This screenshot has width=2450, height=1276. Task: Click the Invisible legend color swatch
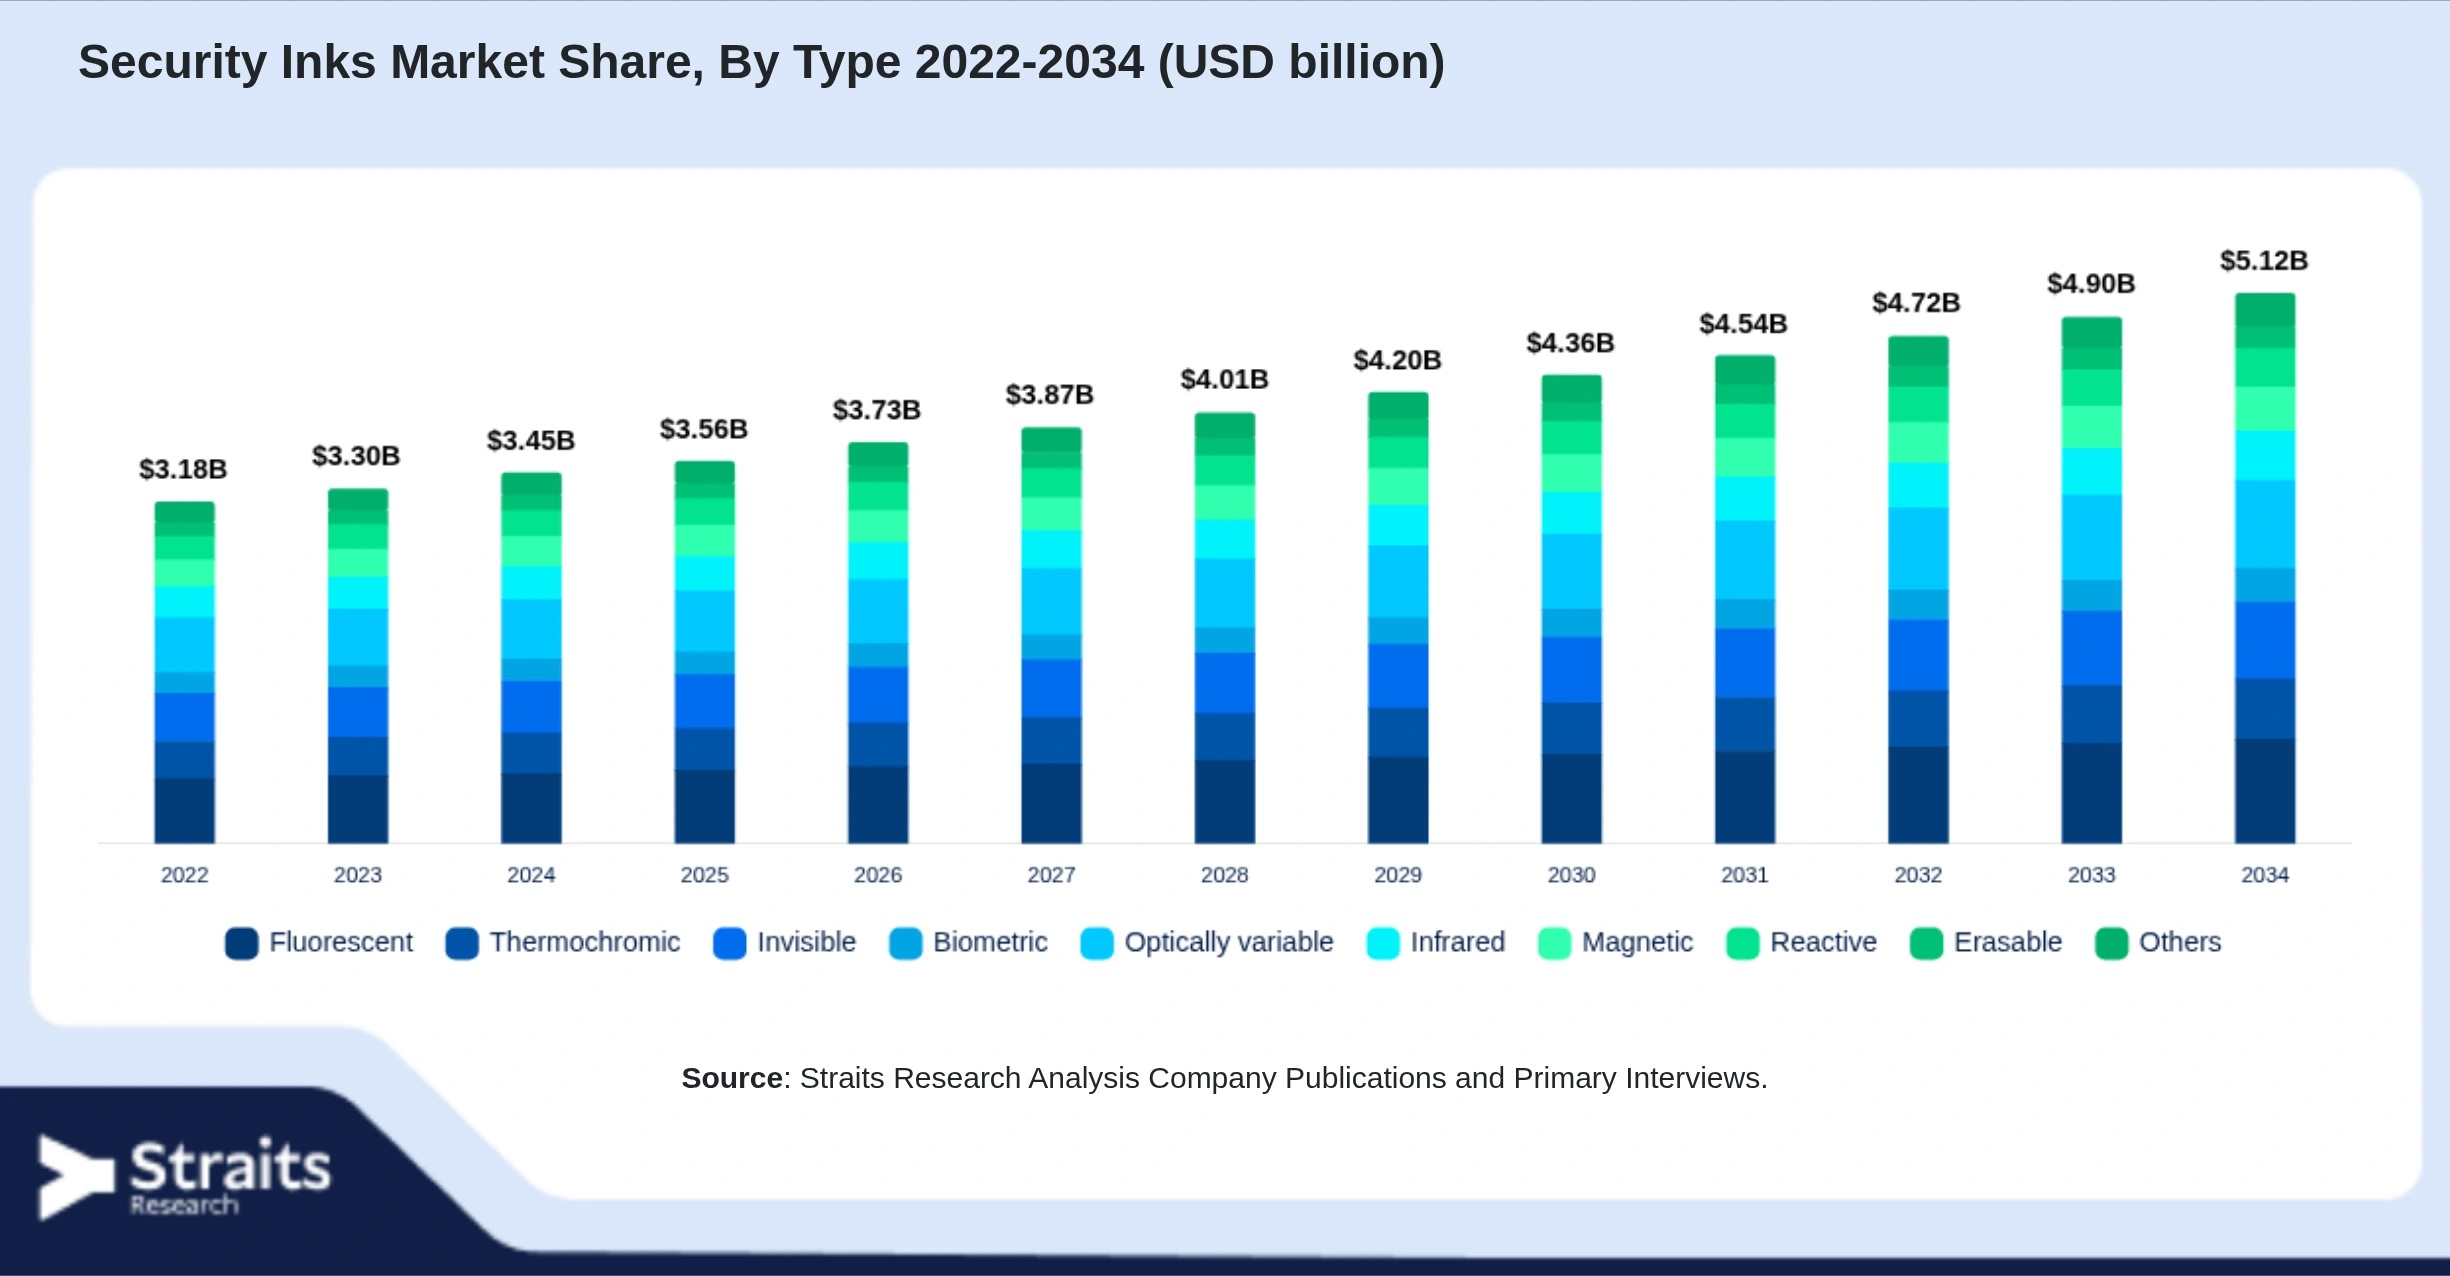coord(730,943)
